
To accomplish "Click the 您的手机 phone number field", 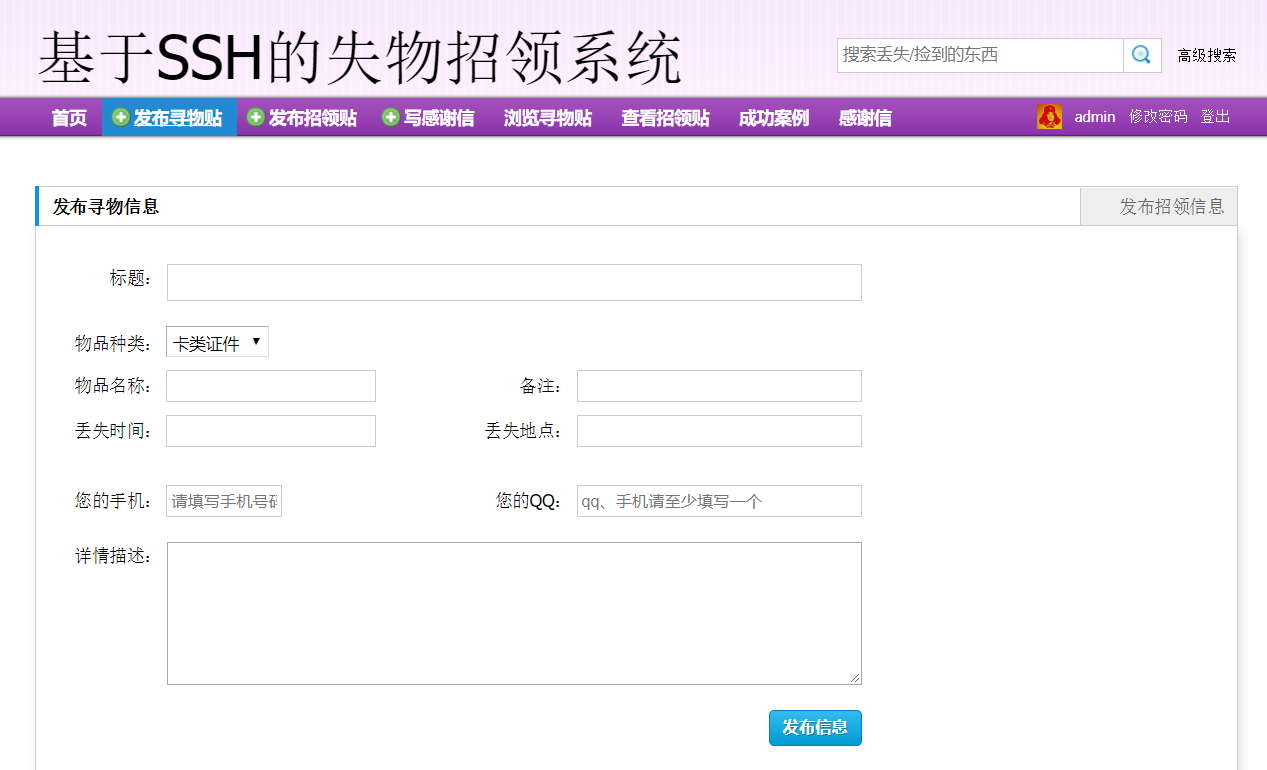I will coord(223,500).
